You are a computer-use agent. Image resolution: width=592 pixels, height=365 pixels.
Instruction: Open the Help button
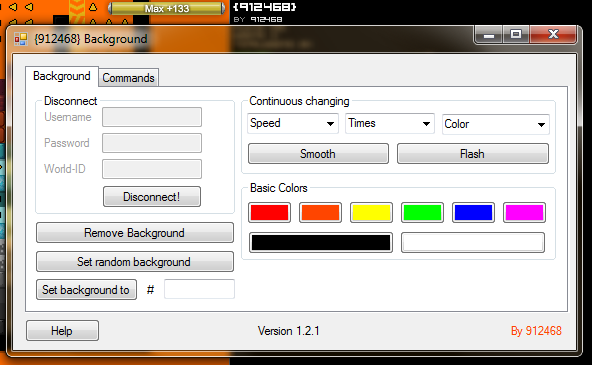coord(62,331)
